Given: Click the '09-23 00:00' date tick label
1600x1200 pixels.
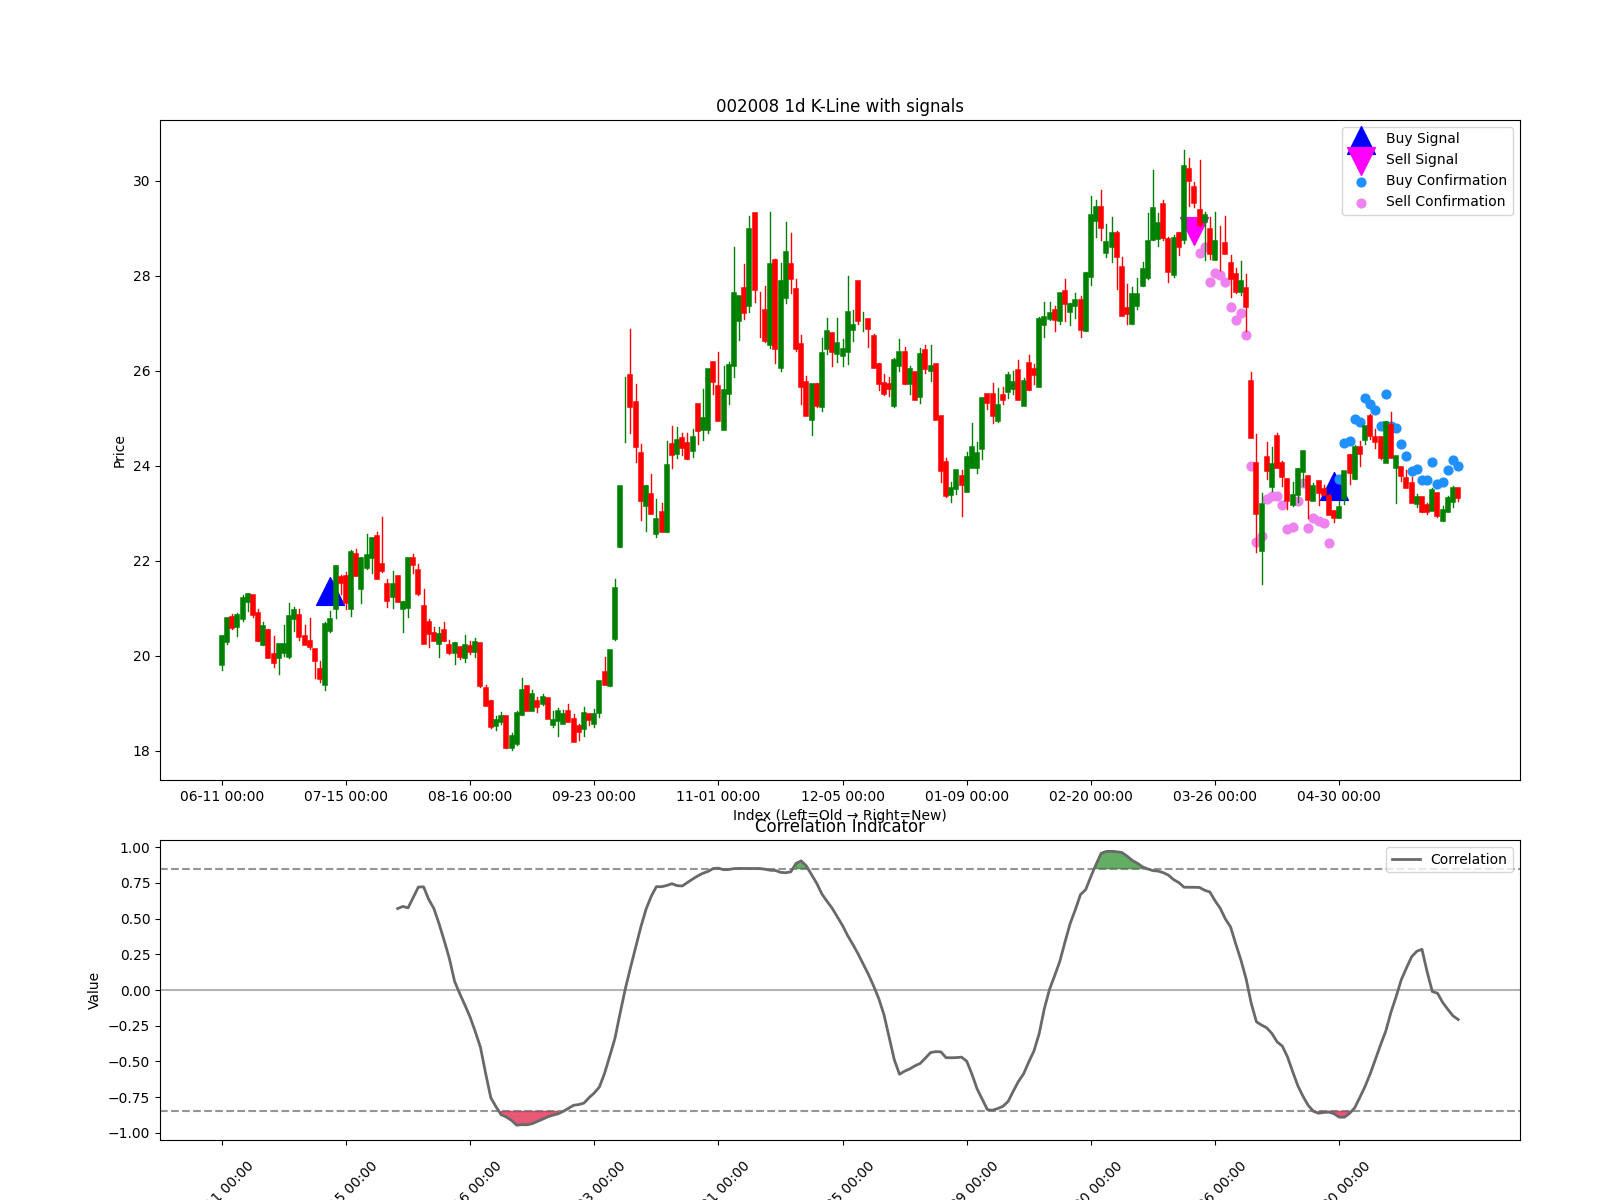Looking at the screenshot, I should 594,796.
